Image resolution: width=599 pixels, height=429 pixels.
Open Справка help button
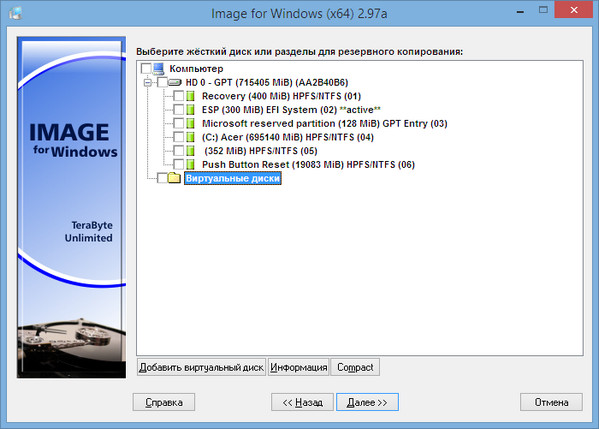(164, 402)
